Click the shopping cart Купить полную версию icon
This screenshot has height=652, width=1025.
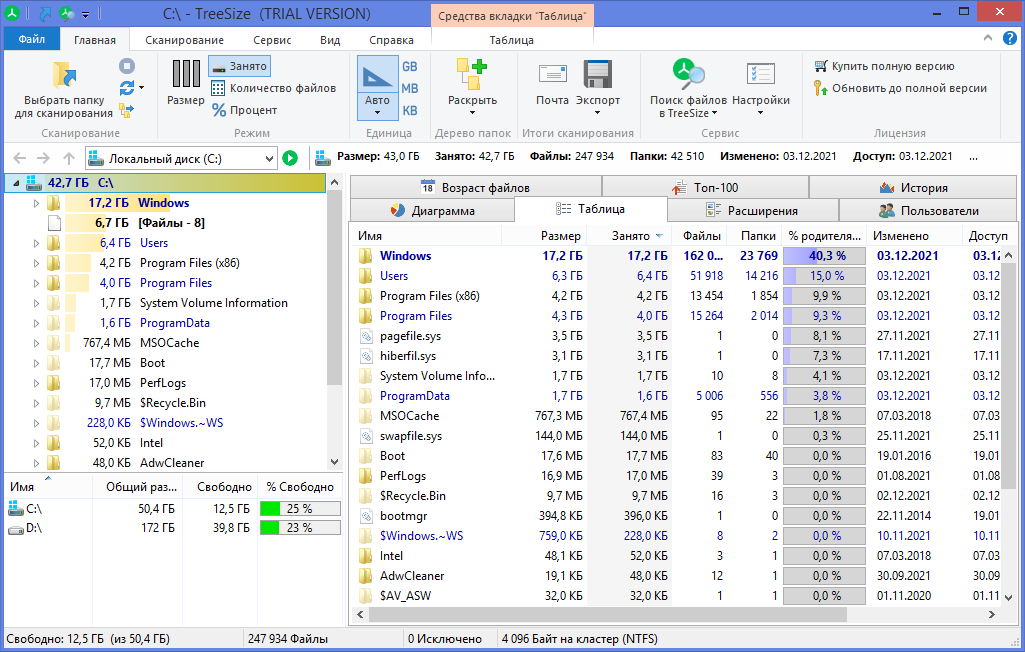(820, 66)
